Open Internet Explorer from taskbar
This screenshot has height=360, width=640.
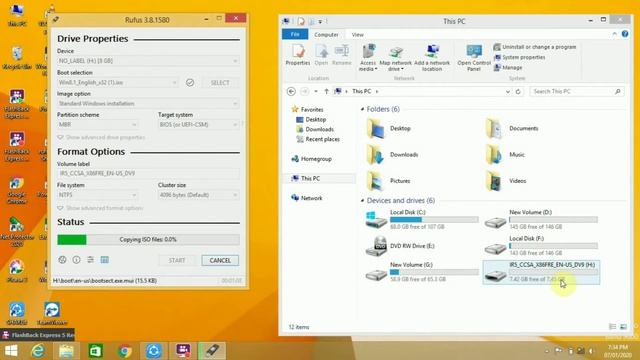[x=38, y=351]
